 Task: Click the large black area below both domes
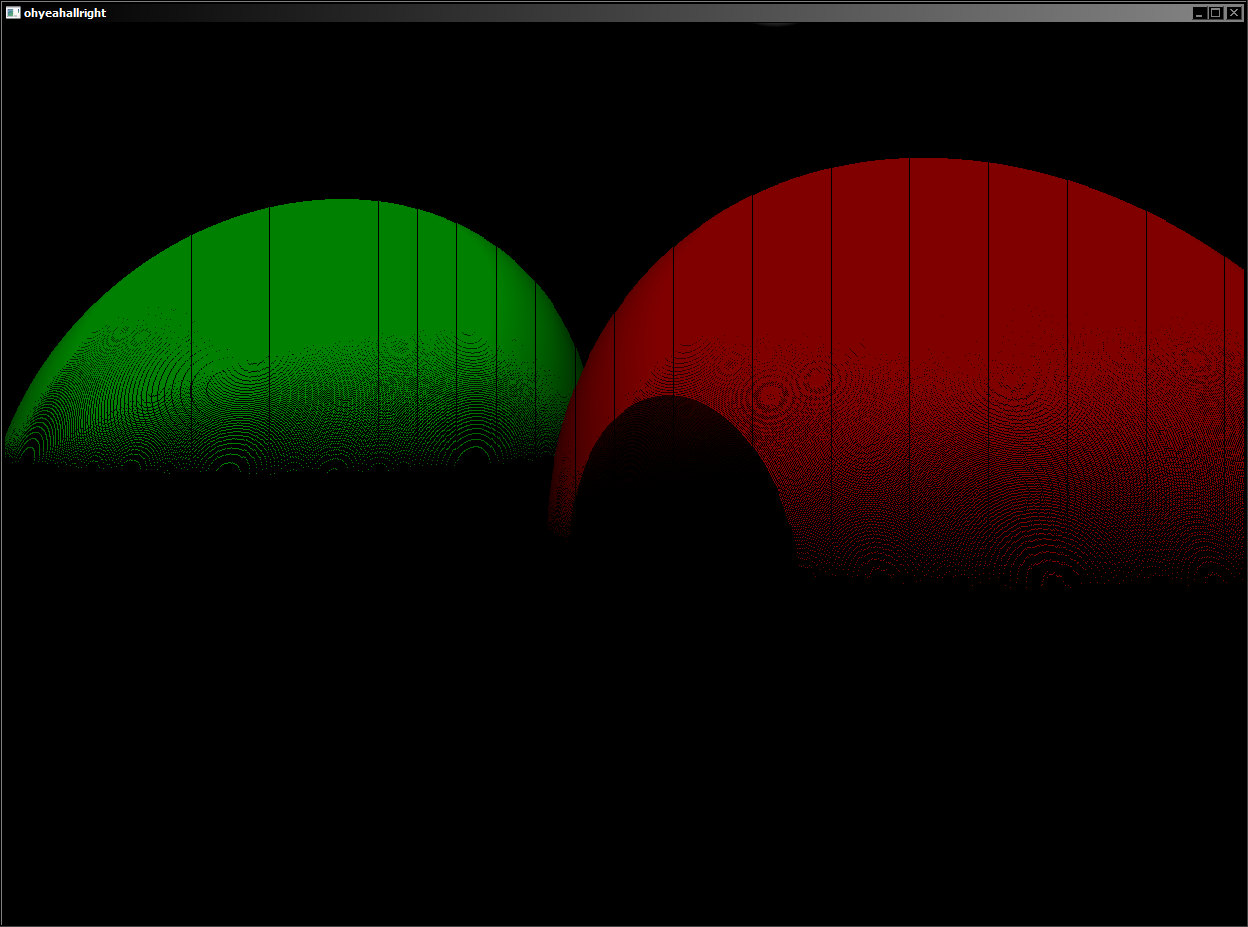620,750
